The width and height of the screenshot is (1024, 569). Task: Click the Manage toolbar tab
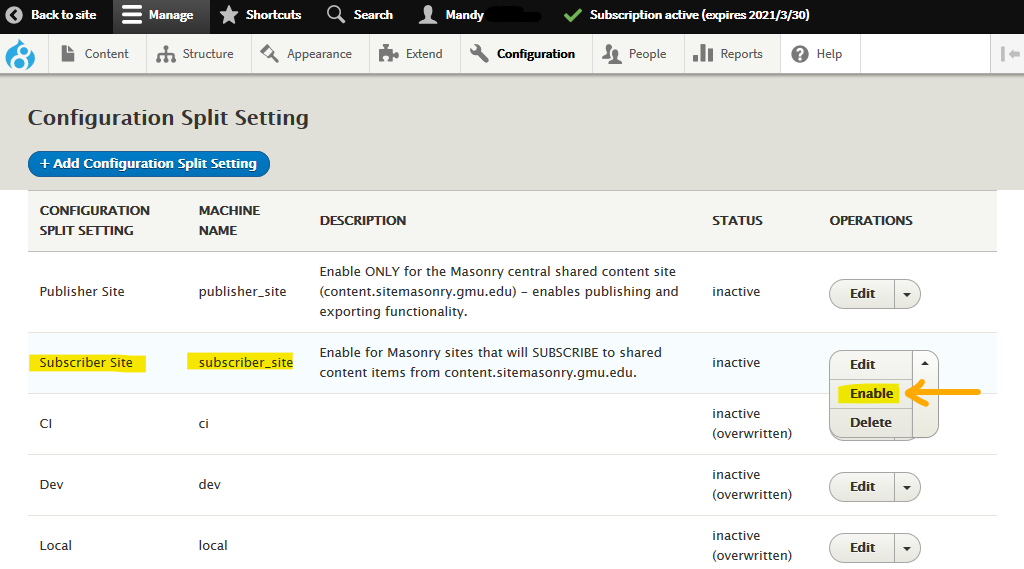[x=161, y=14]
